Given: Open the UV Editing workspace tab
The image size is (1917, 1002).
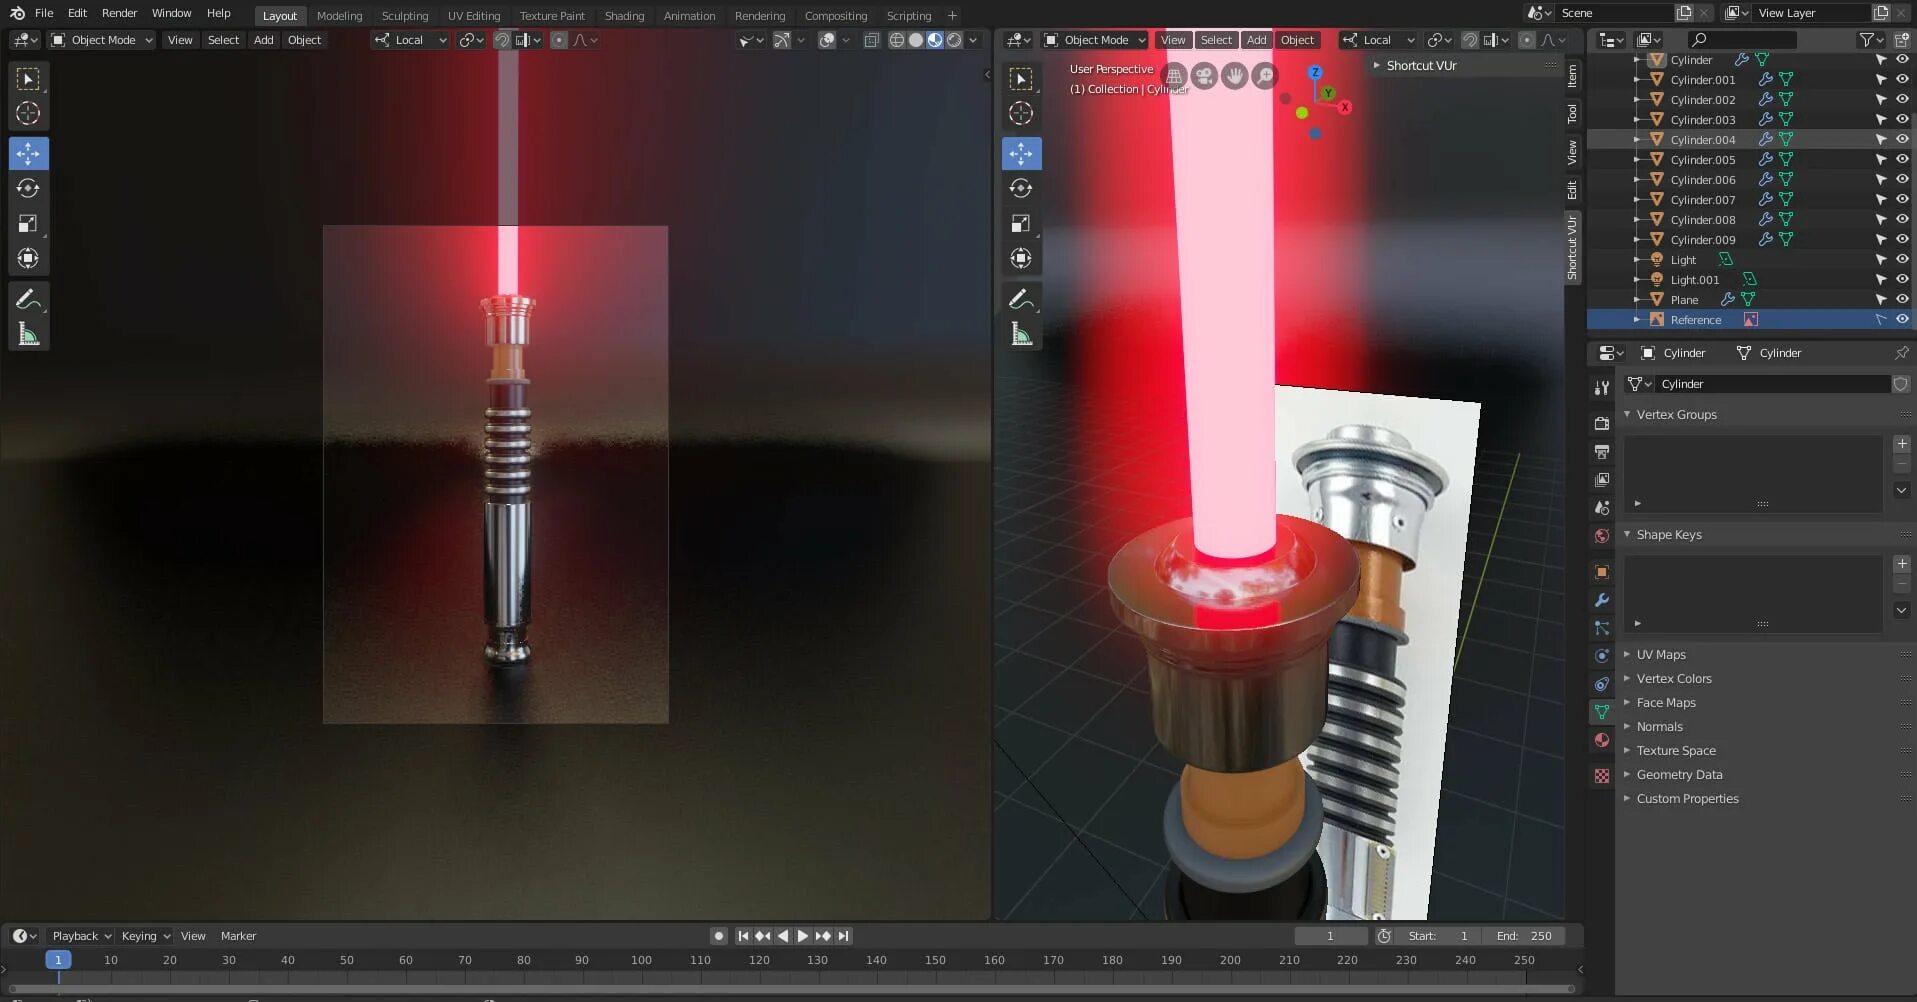Looking at the screenshot, I should (474, 16).
